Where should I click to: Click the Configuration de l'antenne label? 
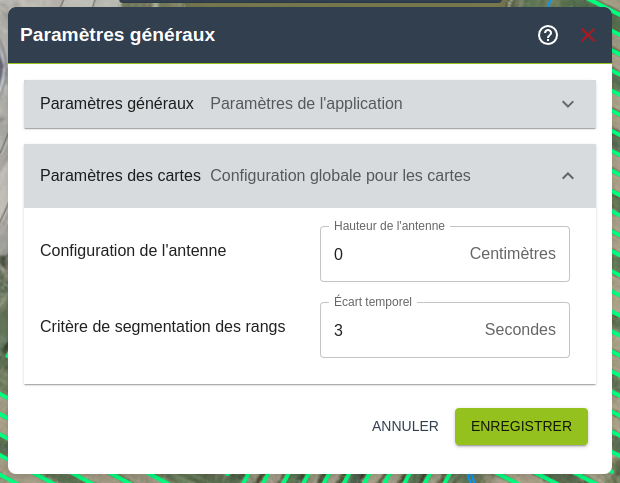pos(133,250)
